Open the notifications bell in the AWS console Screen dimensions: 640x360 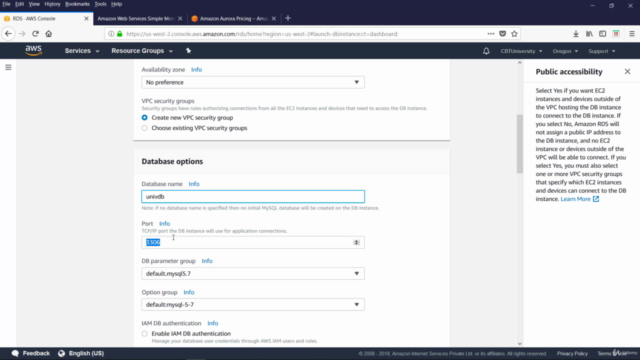click(x=486, y=51)
